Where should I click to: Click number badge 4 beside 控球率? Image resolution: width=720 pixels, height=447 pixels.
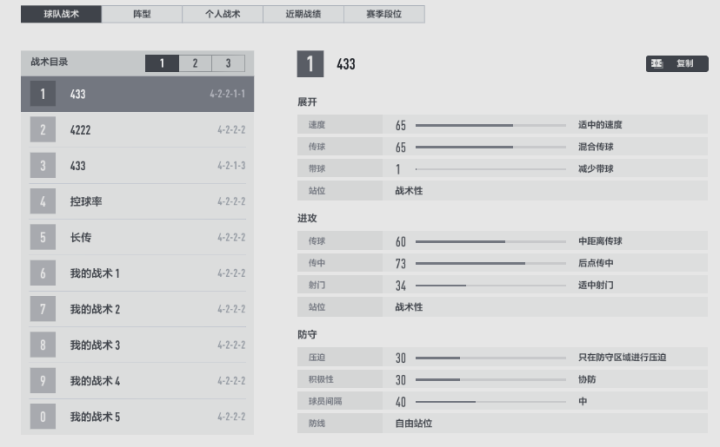(42, 202)
